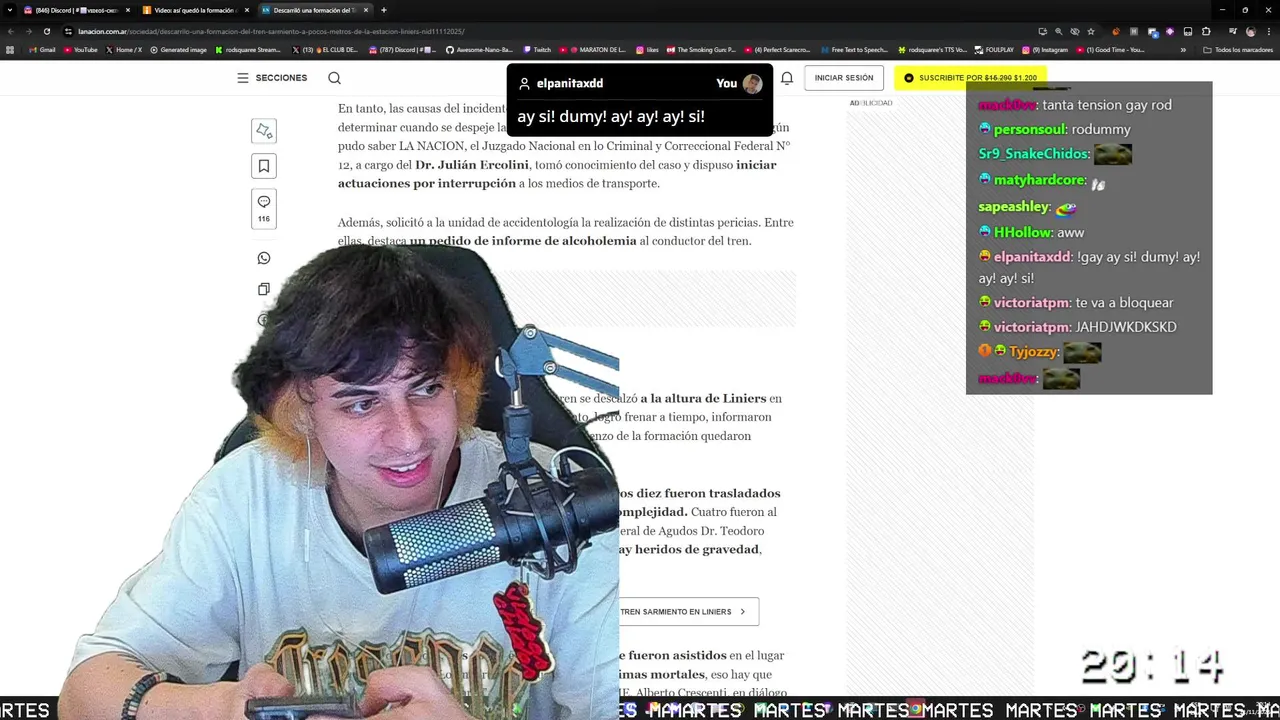Open the browser zoom magnifier icon

[x=1058, y=31]
